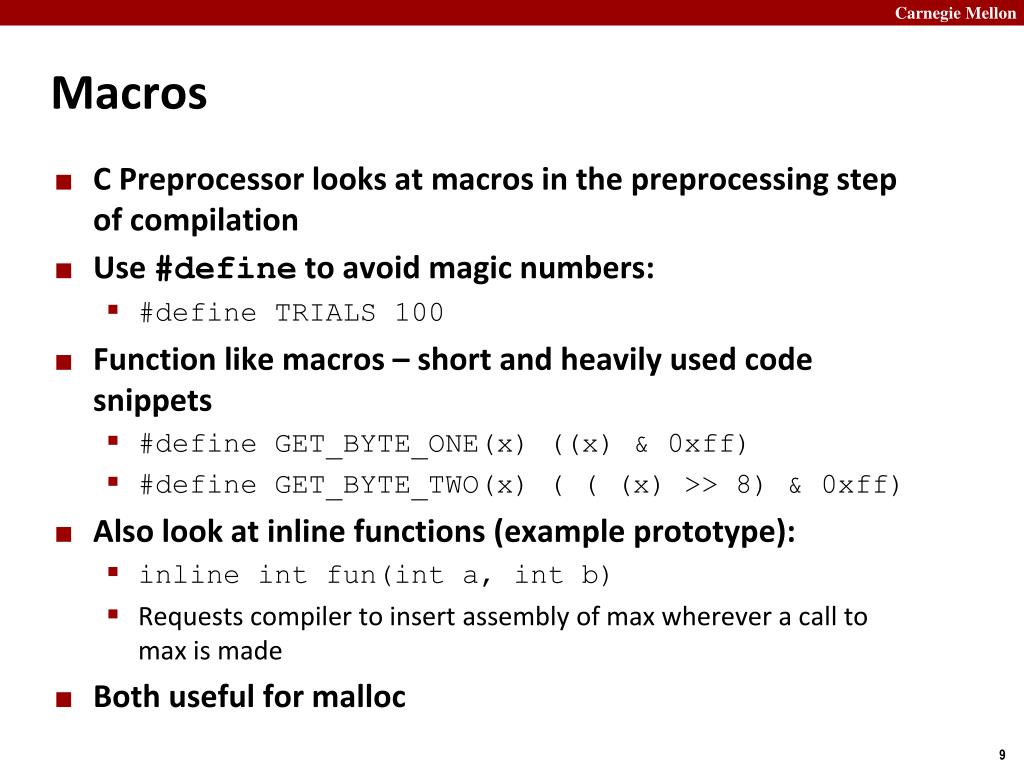1024x768 pixels.
Task: Click the inline int fun prototype line
Action: 374,575
